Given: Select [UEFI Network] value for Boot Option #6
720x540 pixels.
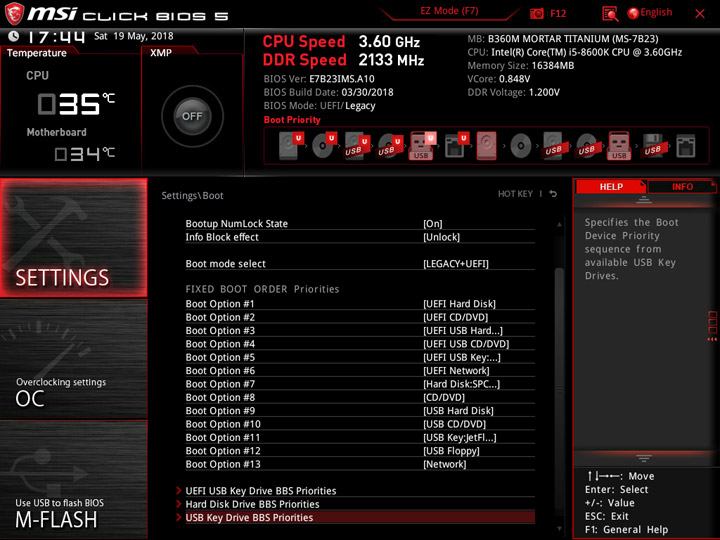Looking at the screenshot, I should pyautogui.click(x=456, y=370).
